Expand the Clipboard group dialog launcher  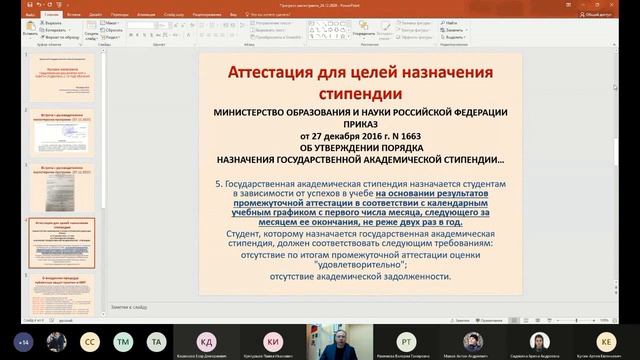pos(80,44)
